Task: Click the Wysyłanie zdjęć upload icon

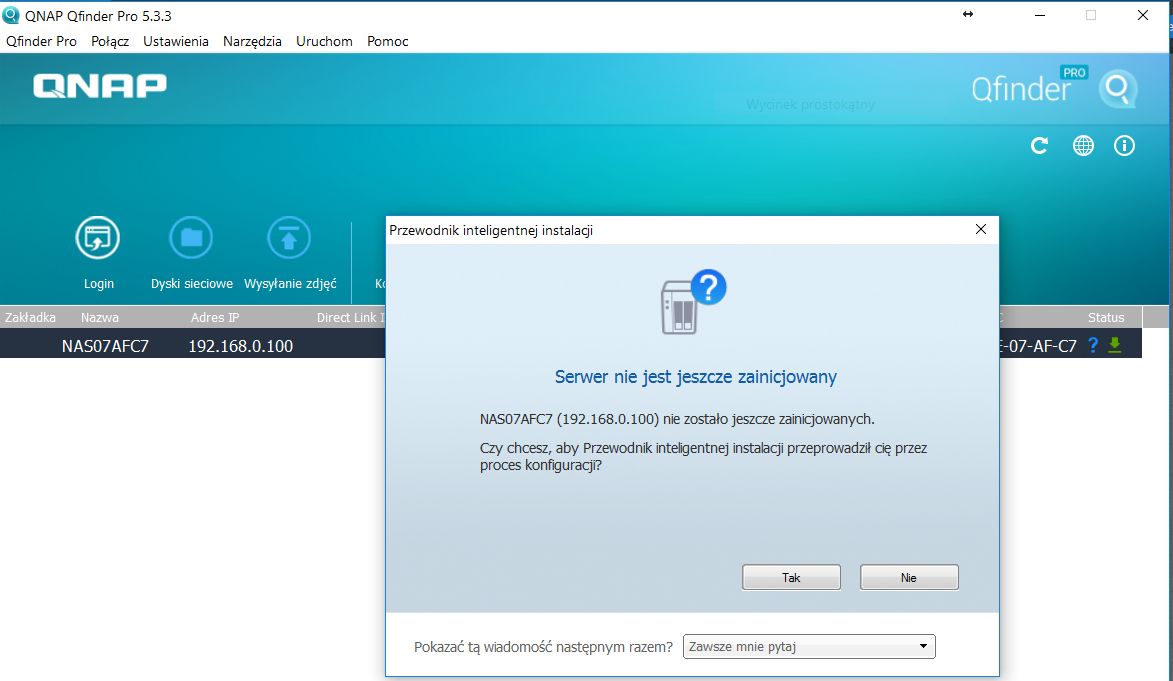Action: click(289, 238)
